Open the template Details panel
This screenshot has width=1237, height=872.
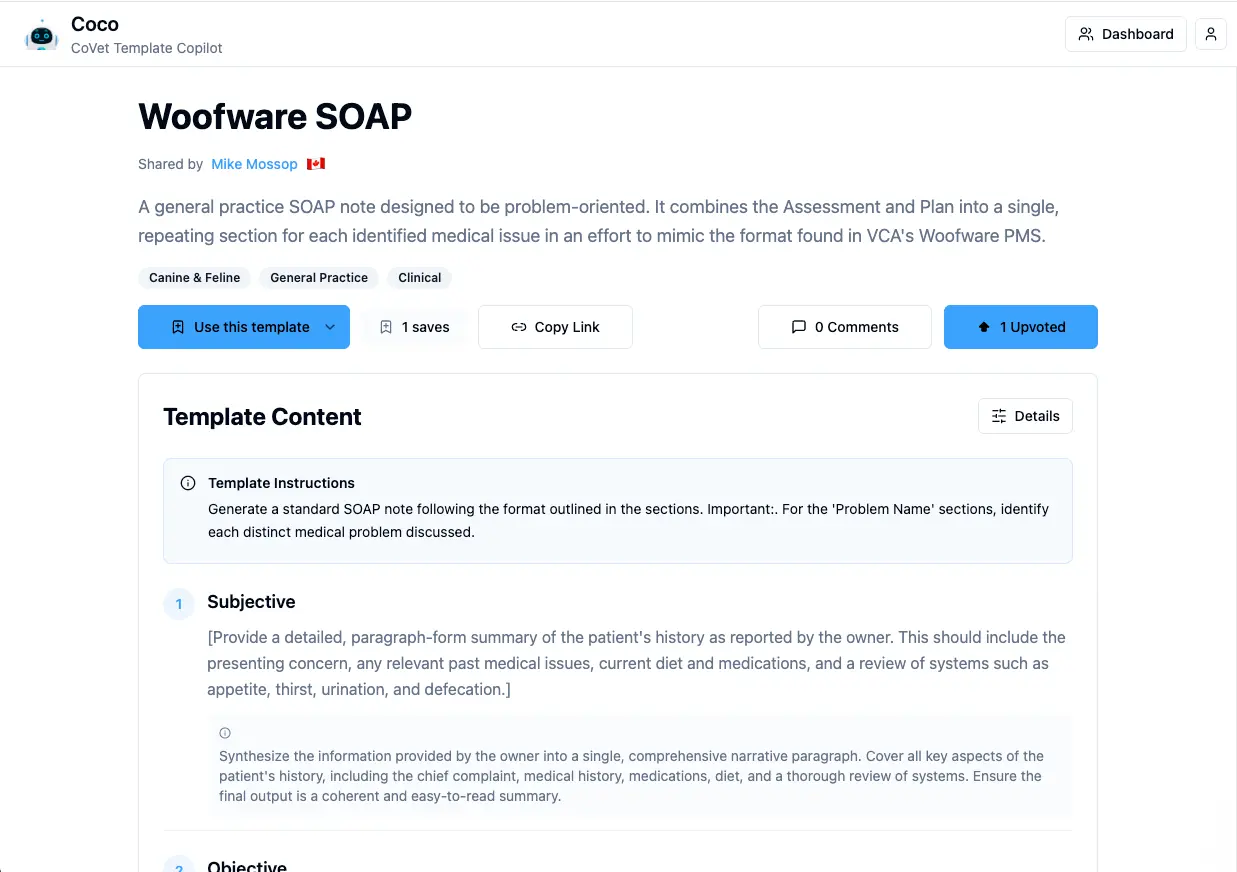click(1025, 416)
